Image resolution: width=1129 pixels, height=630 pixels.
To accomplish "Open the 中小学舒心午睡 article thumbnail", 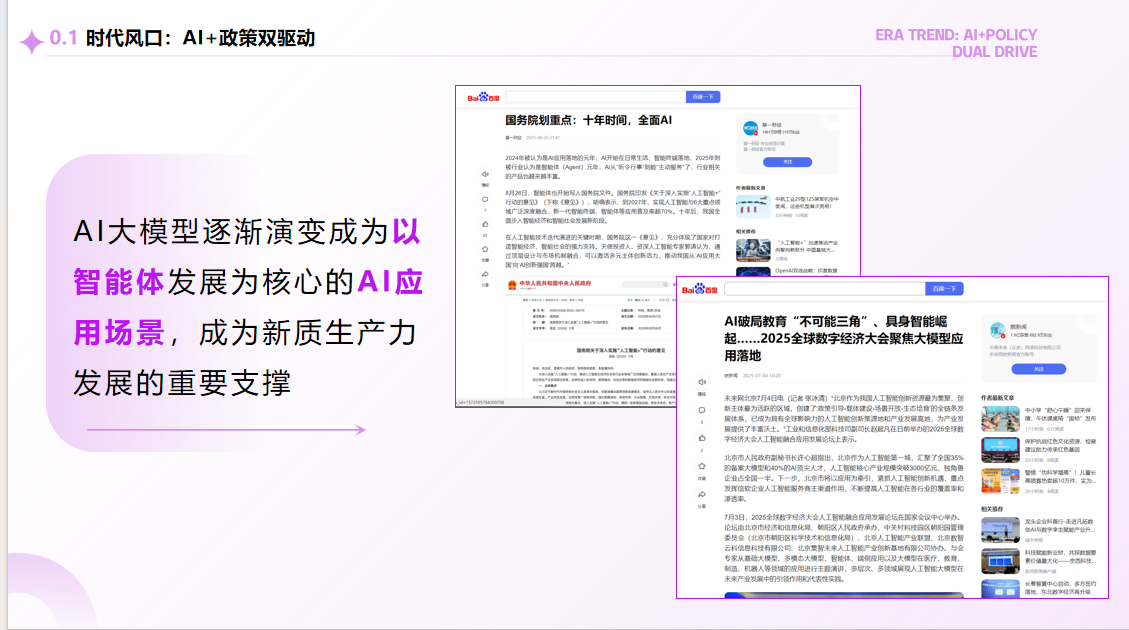I will [1000, 419].
